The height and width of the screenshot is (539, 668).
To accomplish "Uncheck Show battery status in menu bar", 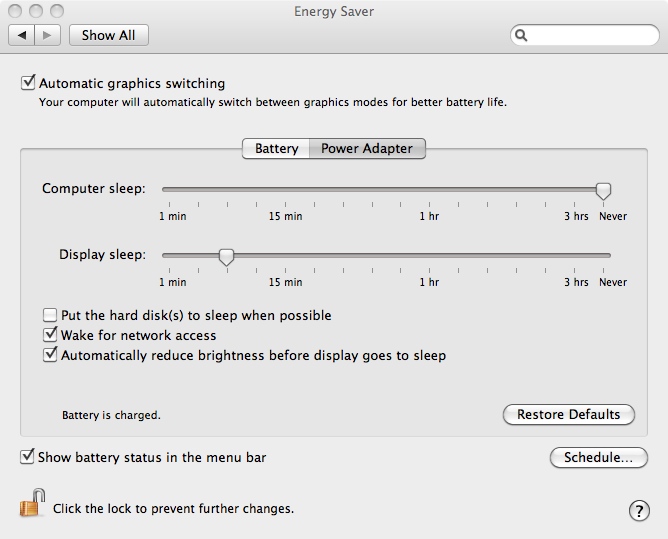I will pyautogui.click(x=27, y=457).
